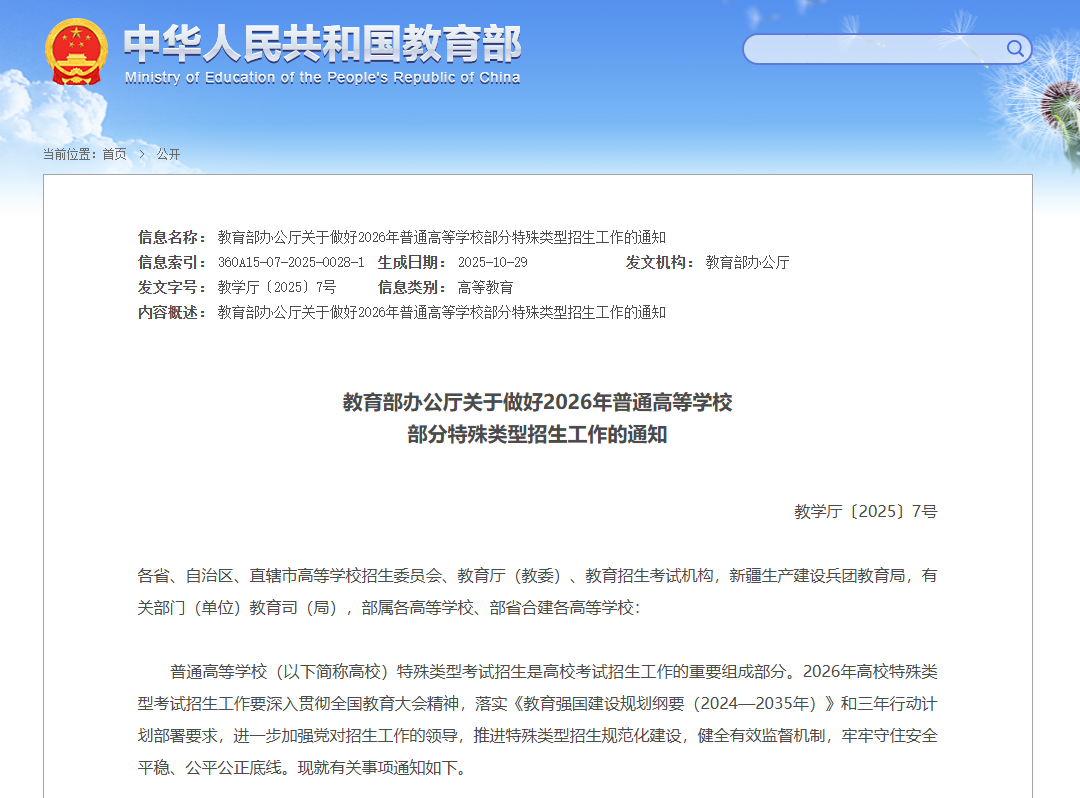Click the 生成日期 value 2025-10-29

[492, 262]
